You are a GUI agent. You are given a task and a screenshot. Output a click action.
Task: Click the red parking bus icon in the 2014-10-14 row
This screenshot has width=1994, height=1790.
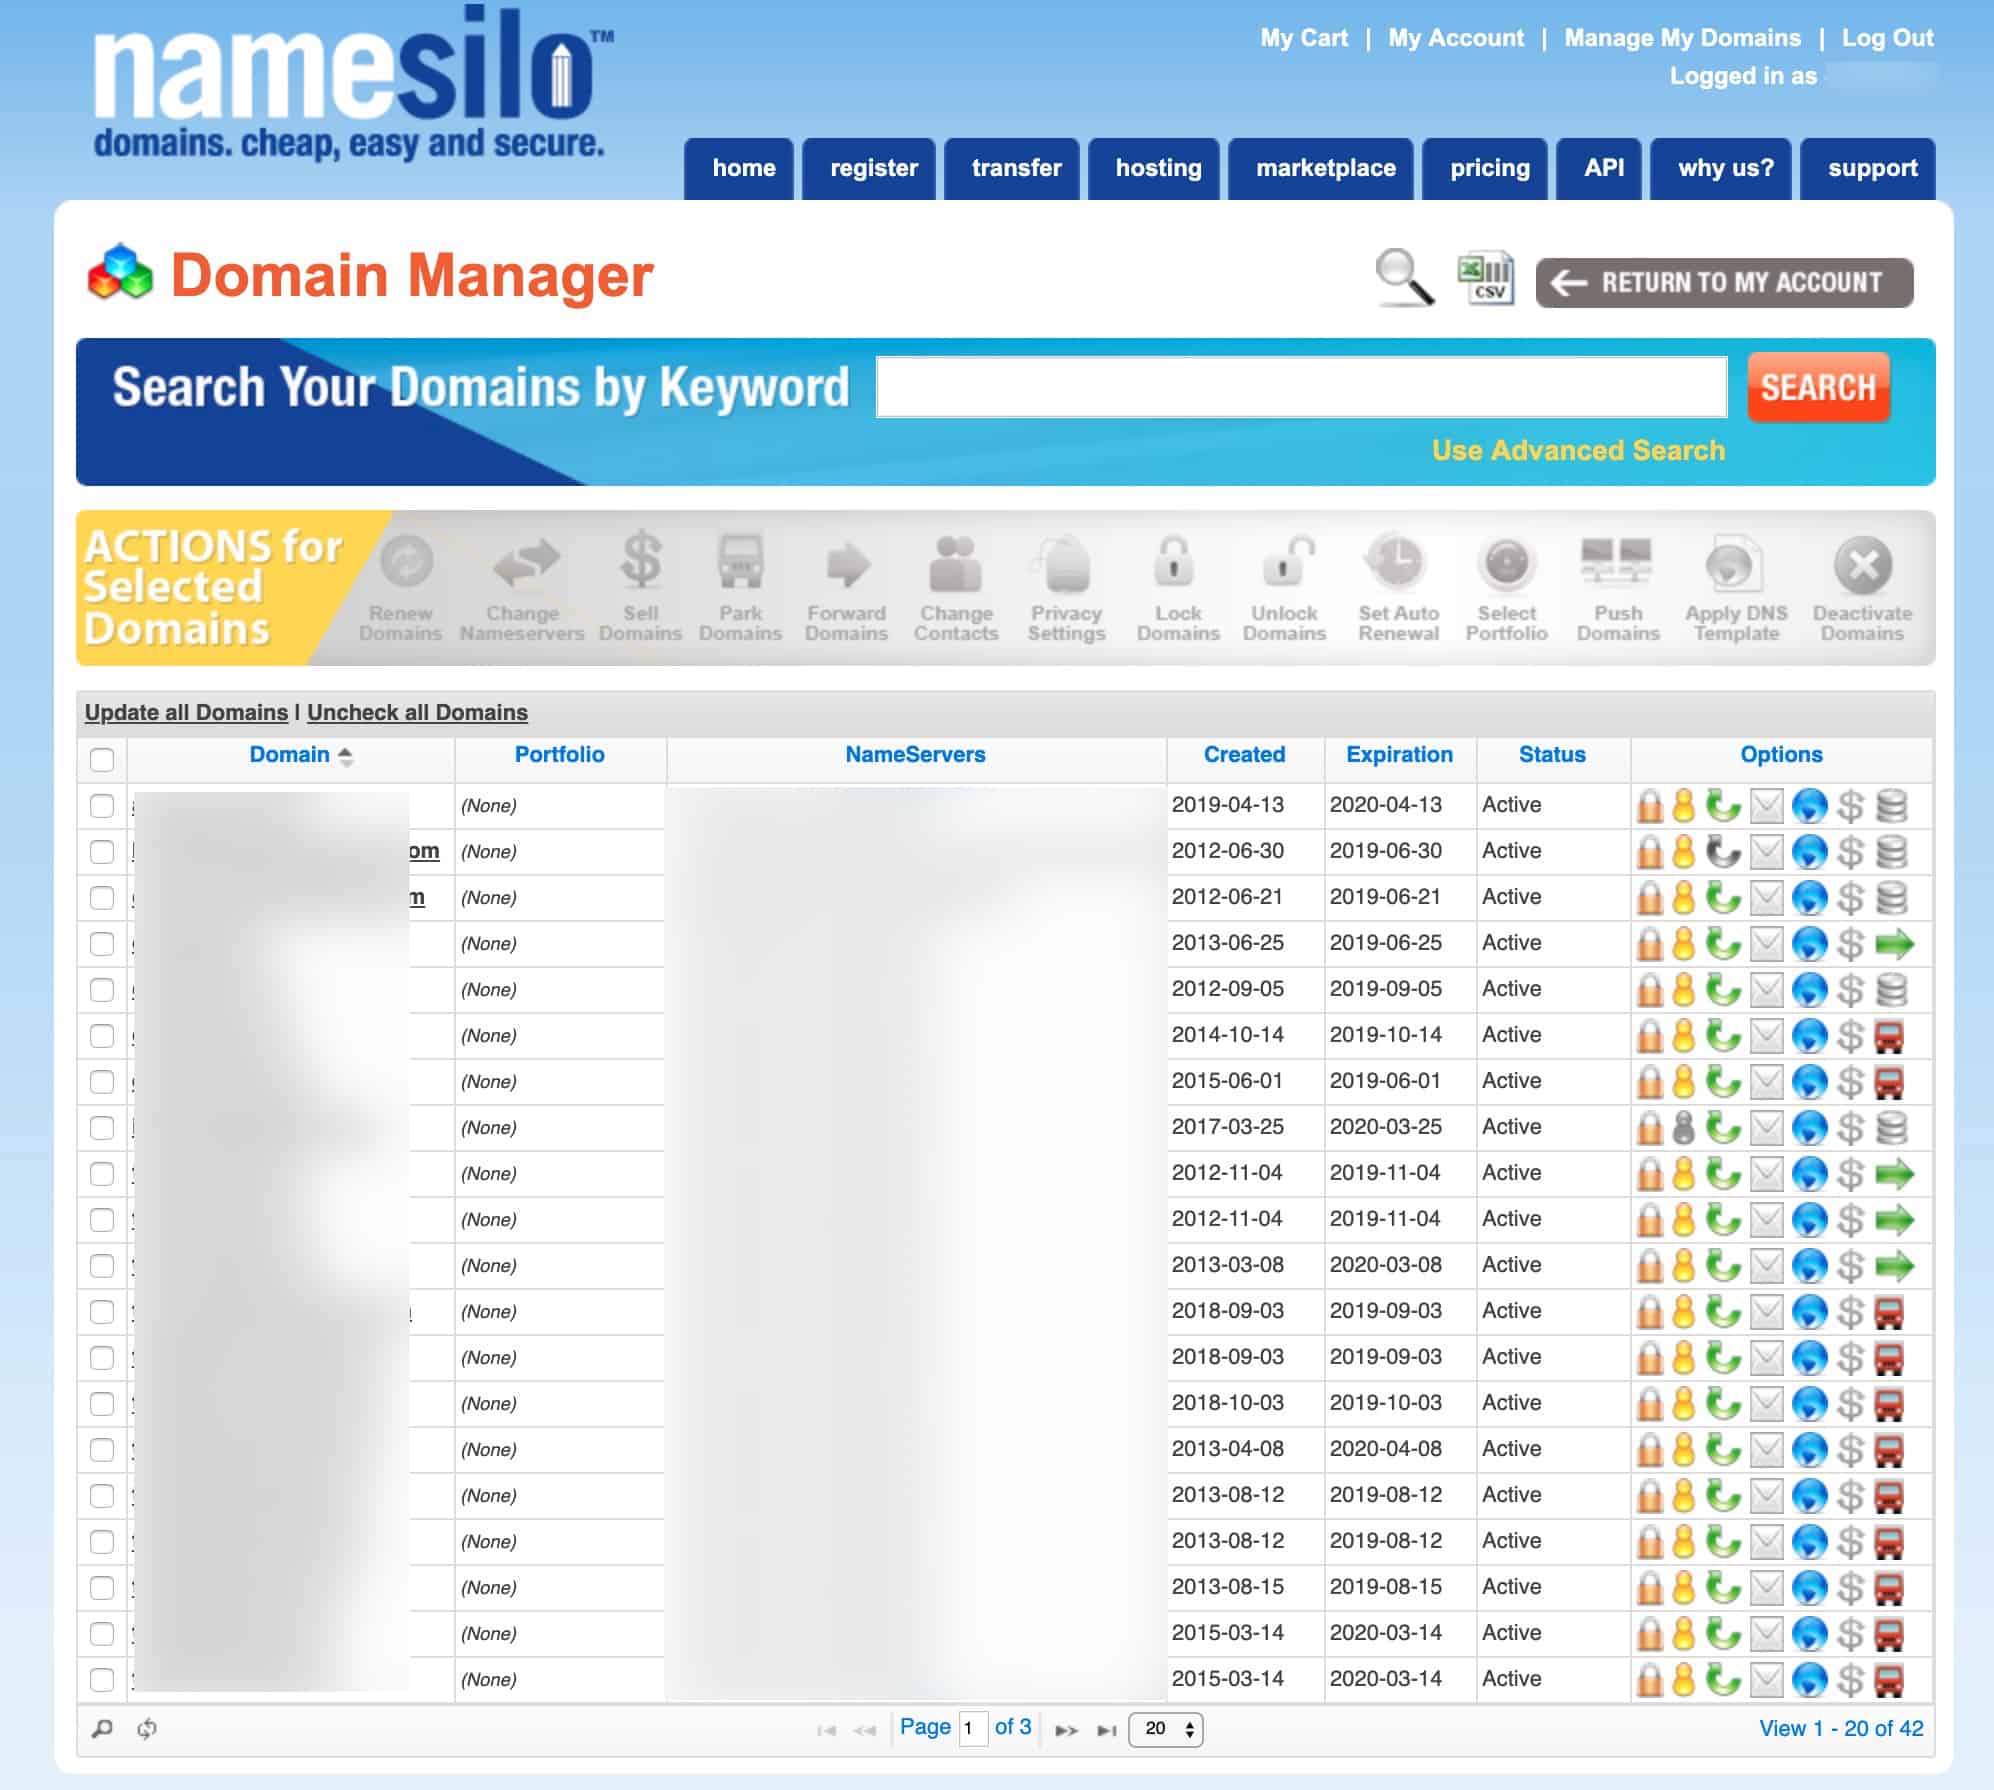pyautogui.click(x=1888, y=1036)
